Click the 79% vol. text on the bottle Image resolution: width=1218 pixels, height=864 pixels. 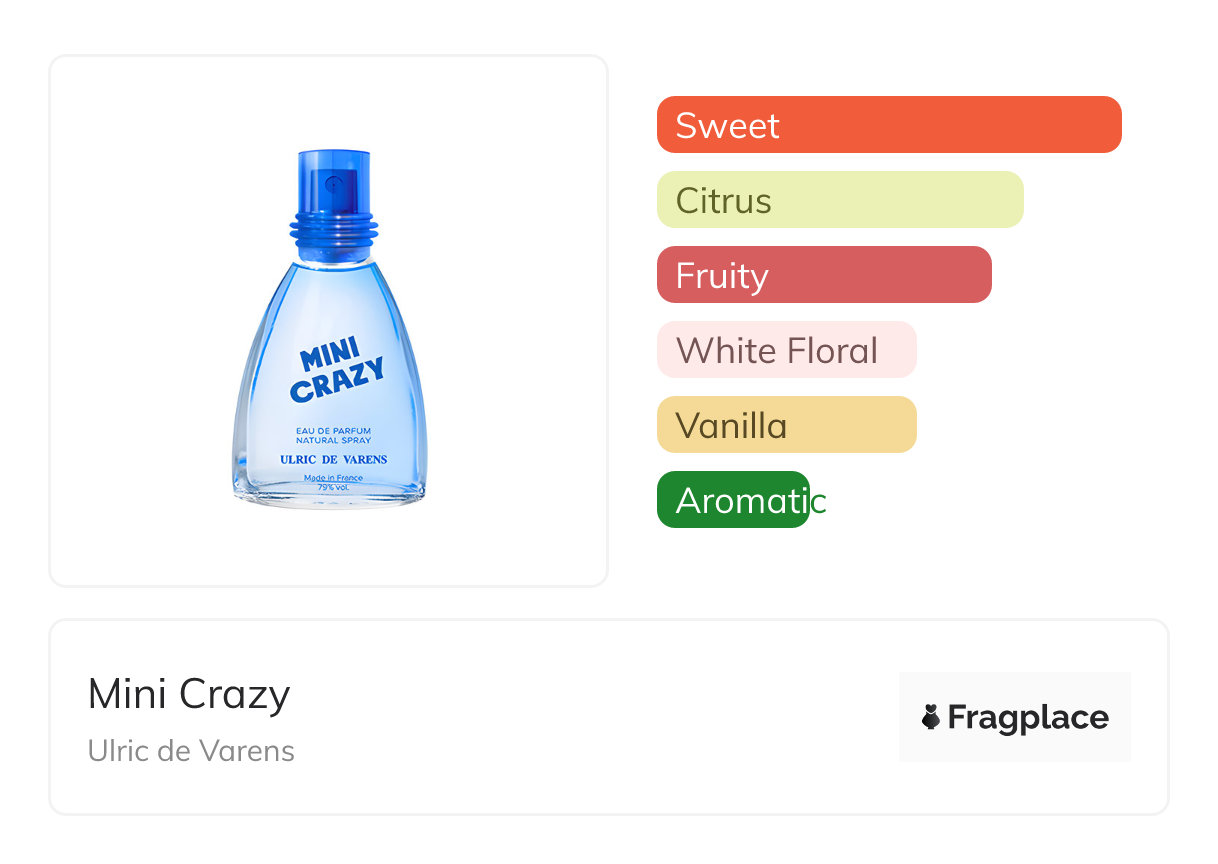(x=331, y=487)
